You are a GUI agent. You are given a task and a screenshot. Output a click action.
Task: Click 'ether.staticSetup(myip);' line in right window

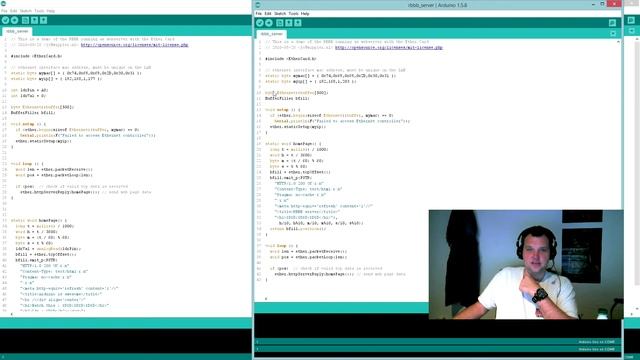coord(298,127)
